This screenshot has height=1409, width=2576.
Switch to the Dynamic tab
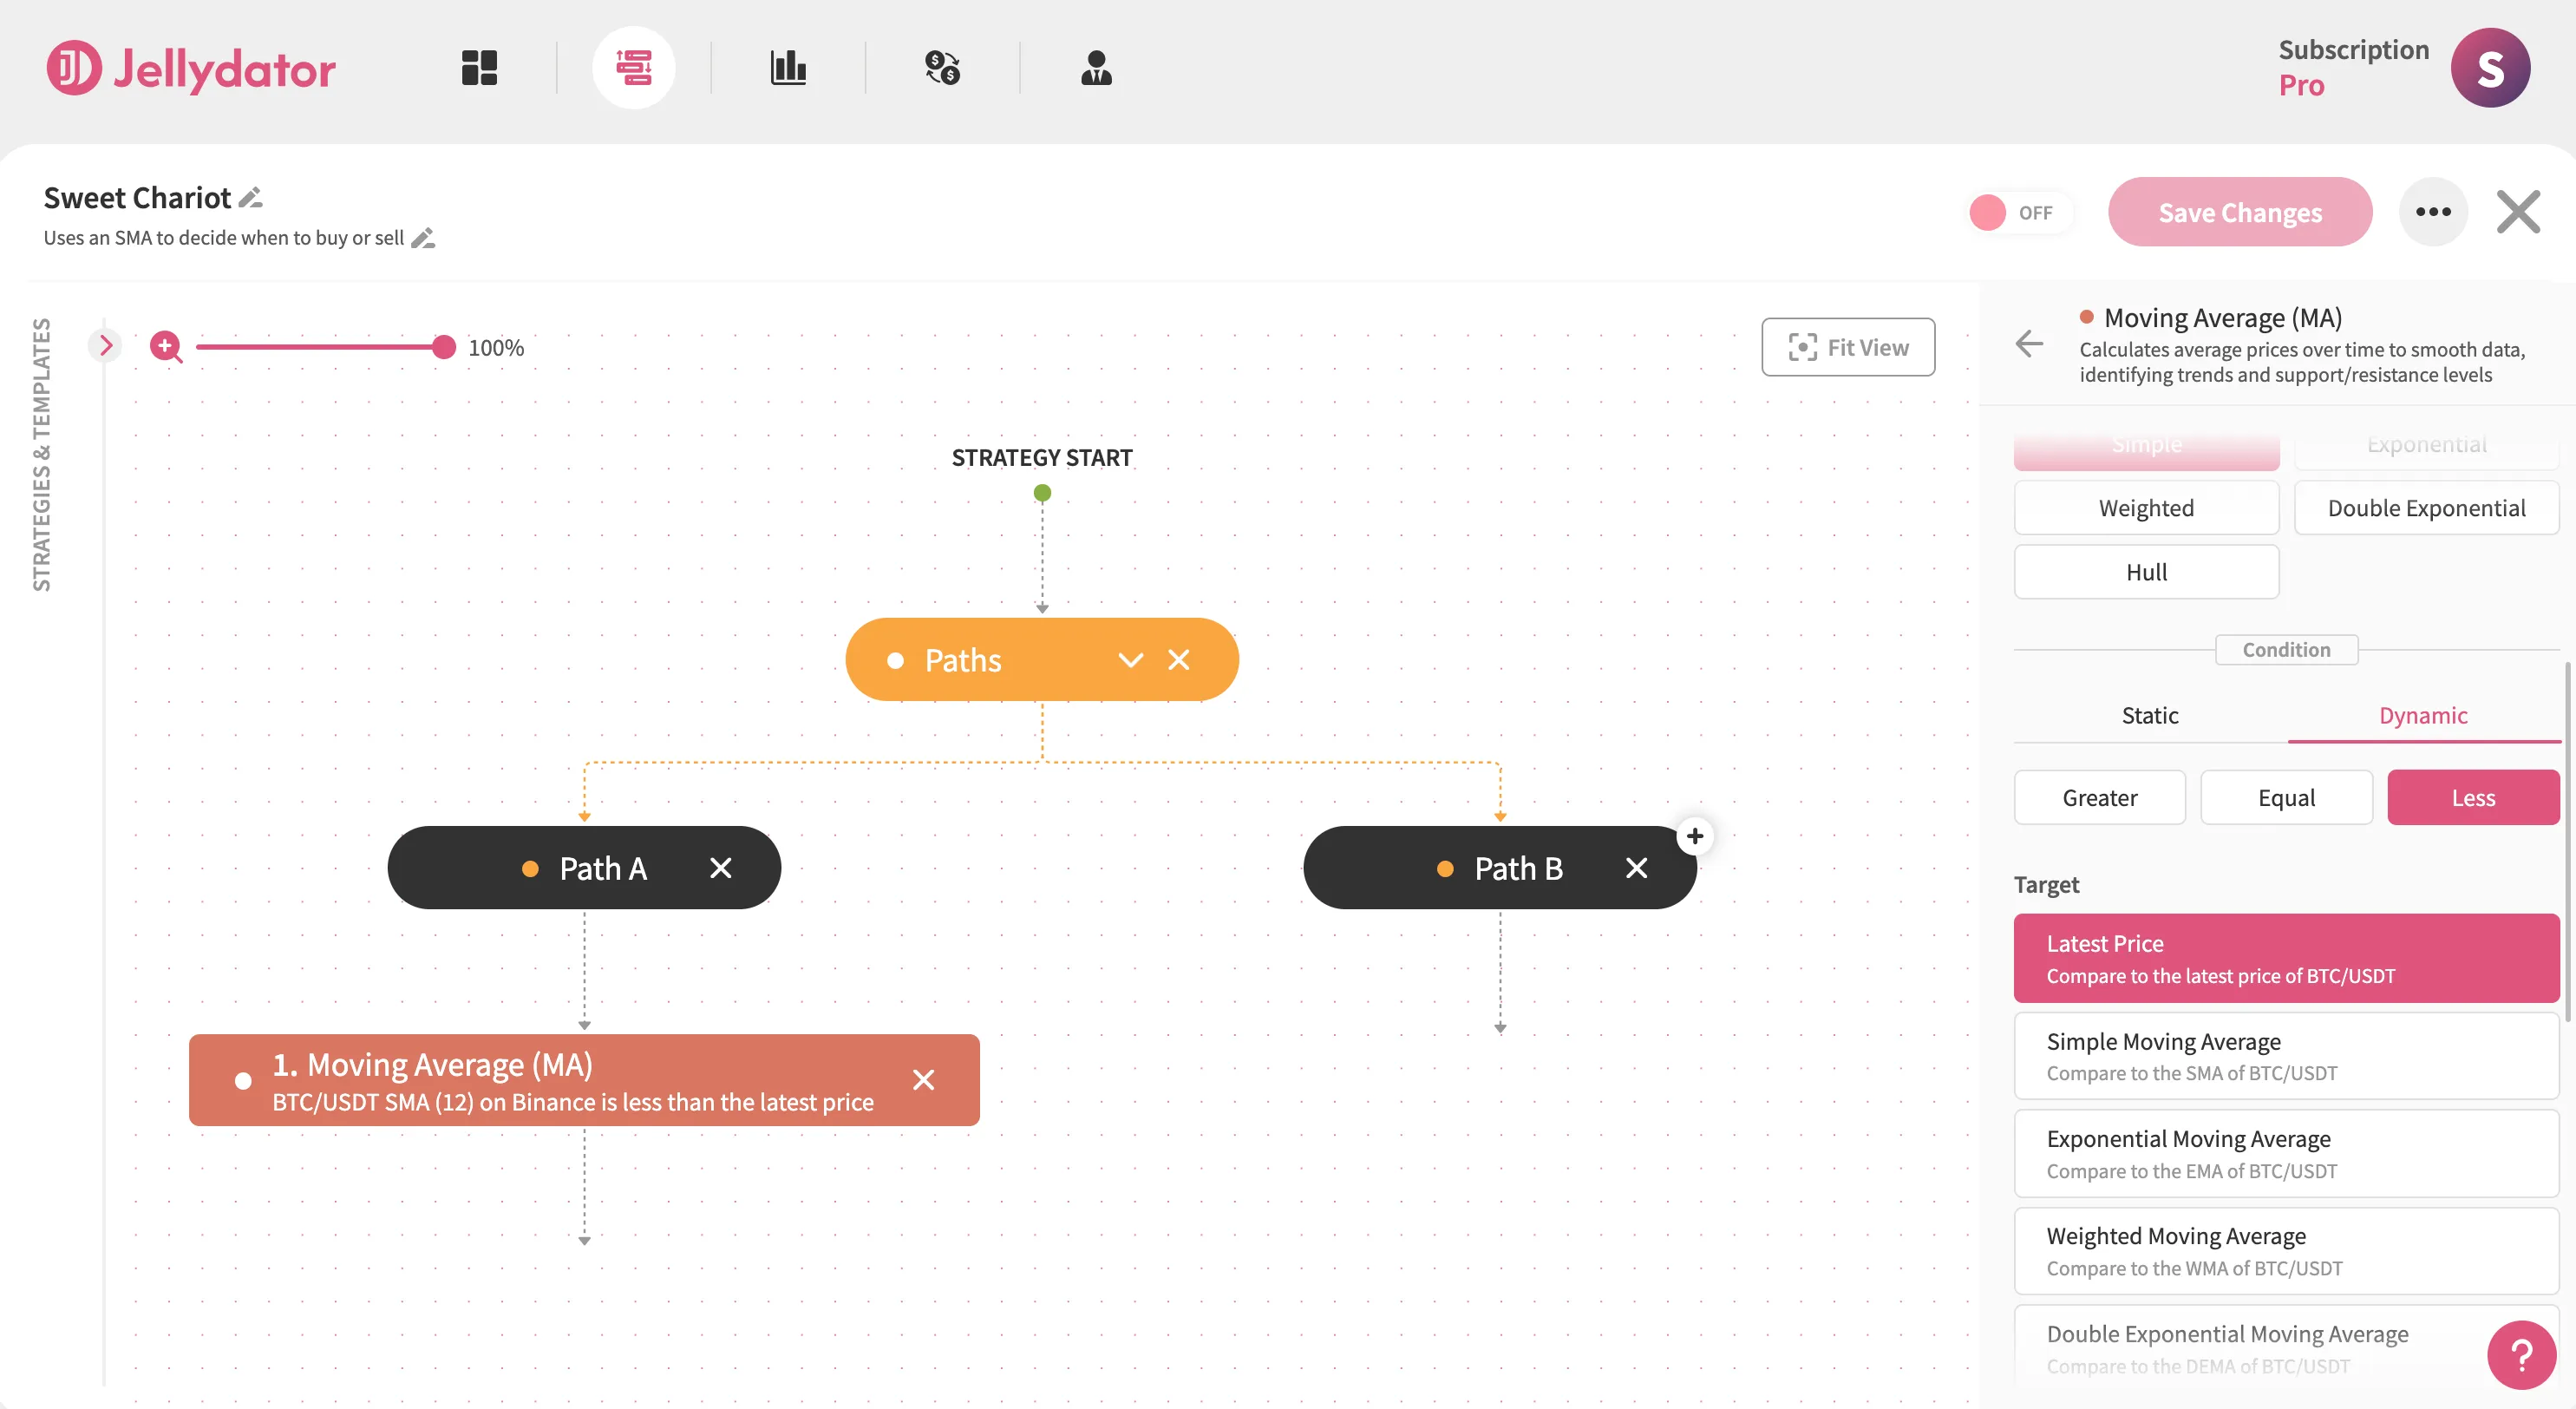click(2424, 715)
